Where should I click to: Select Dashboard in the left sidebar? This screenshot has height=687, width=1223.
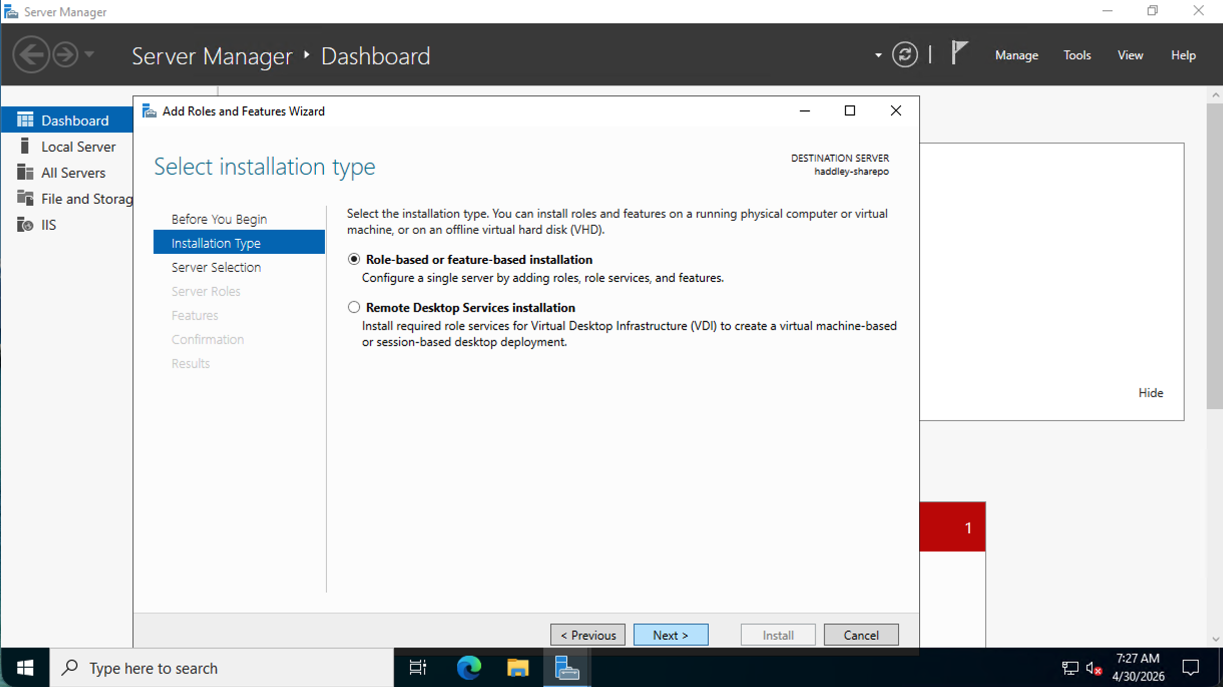coord(67,120)
